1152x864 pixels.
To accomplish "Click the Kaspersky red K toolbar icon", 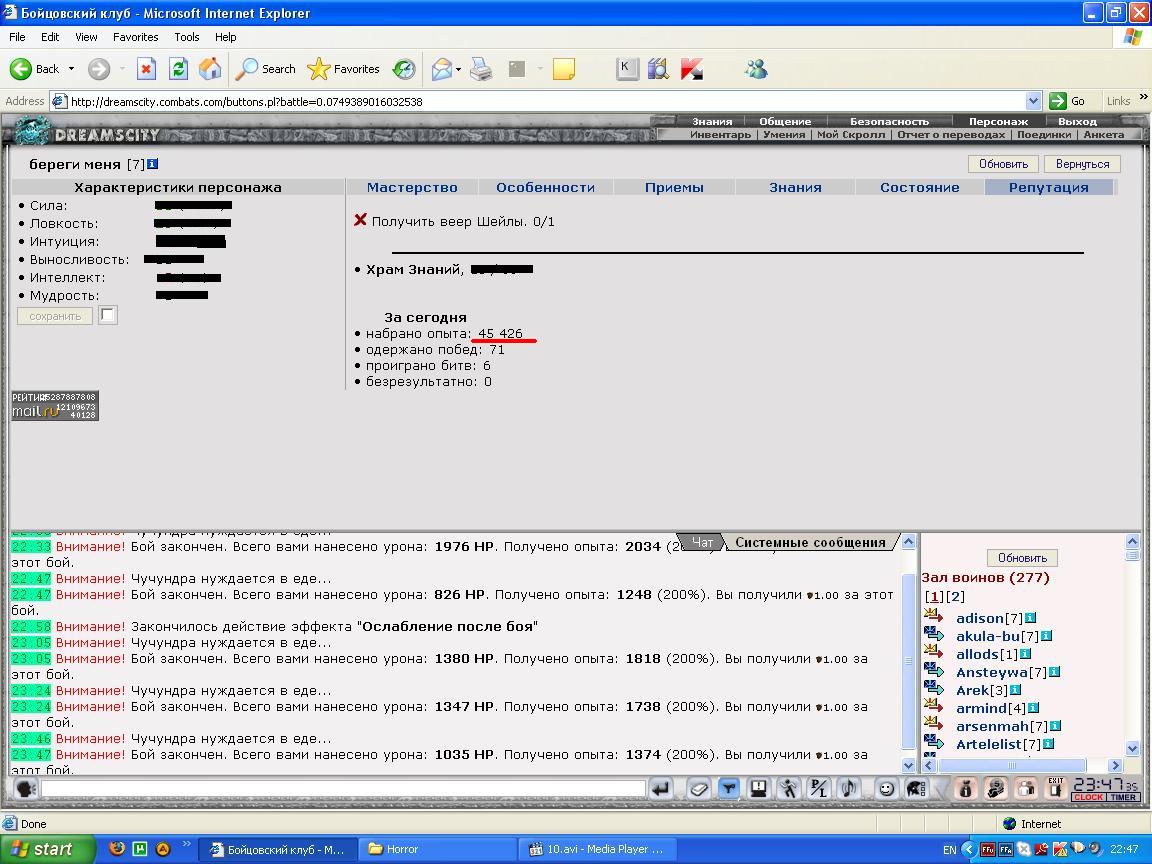I will pyautogui.click(x=691, y=69).
